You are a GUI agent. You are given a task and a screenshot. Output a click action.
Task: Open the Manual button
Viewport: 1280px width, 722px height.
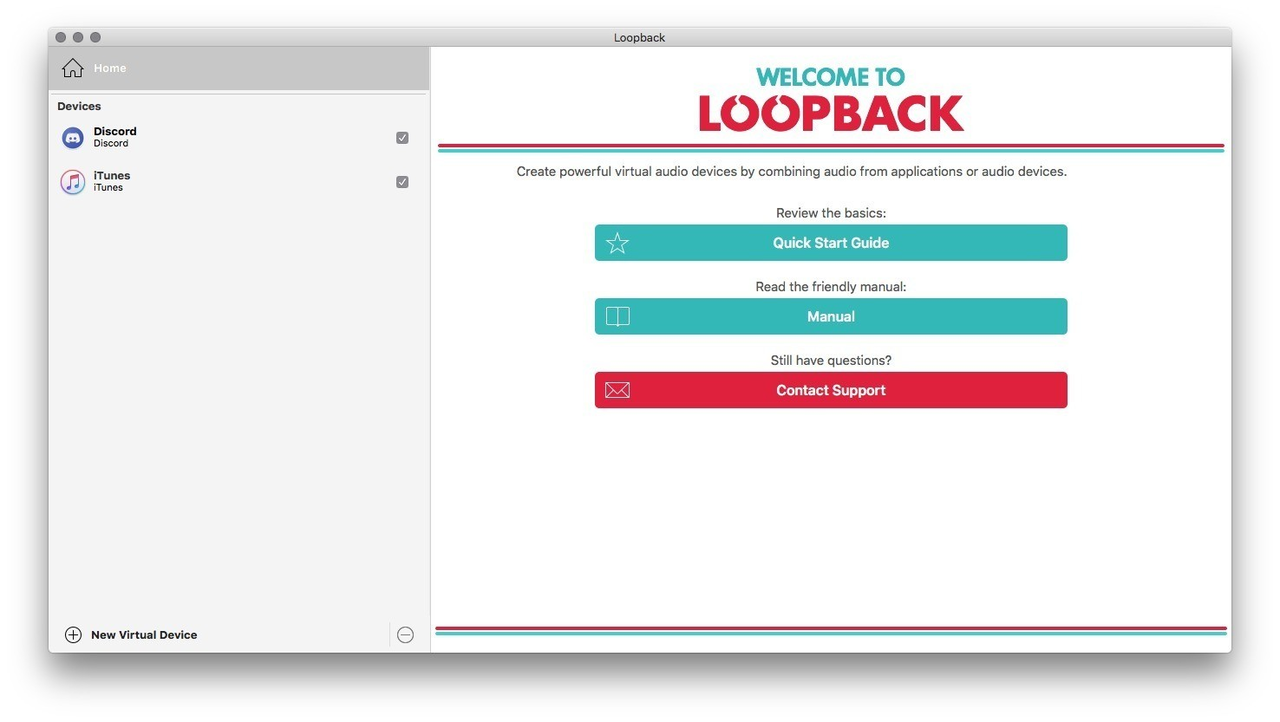pyautogui.click(x=831, y=316)
